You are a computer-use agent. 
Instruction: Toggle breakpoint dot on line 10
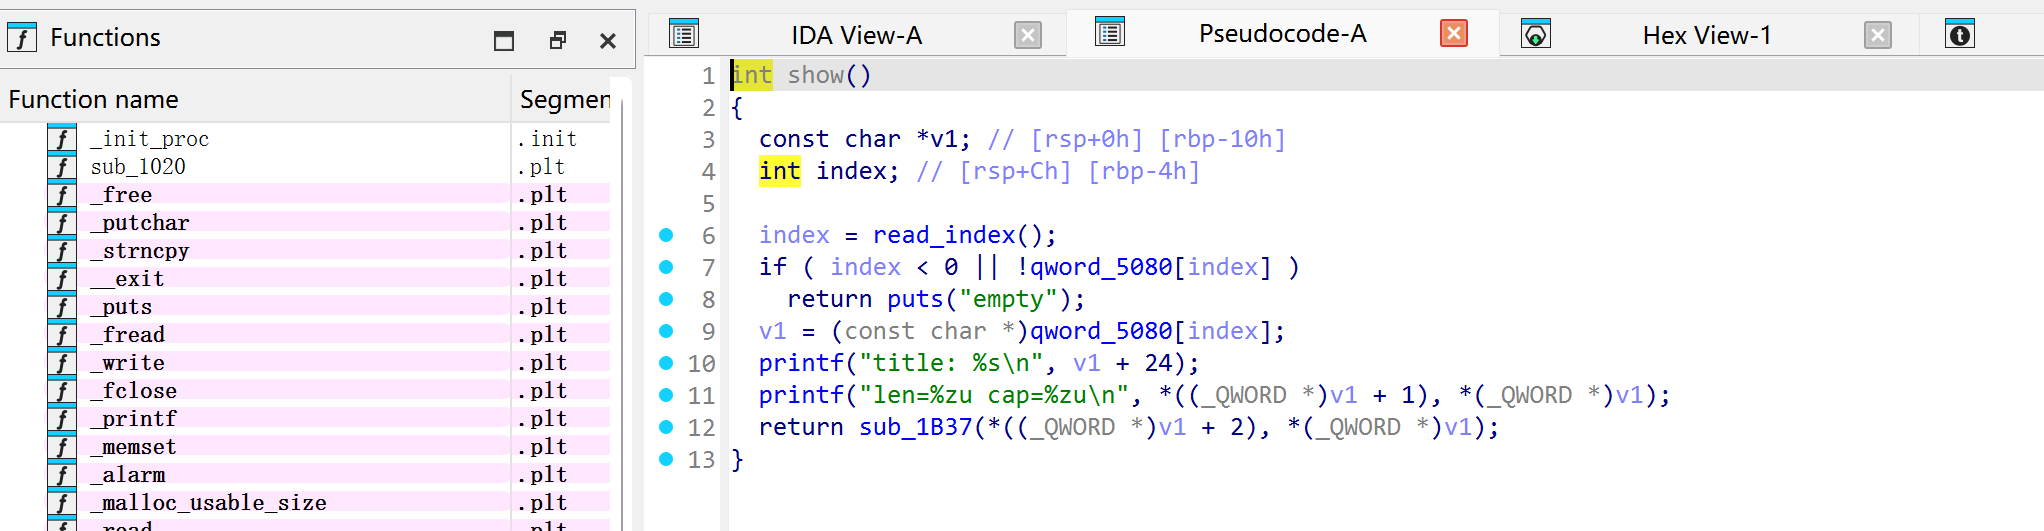[x=666, y=363]
